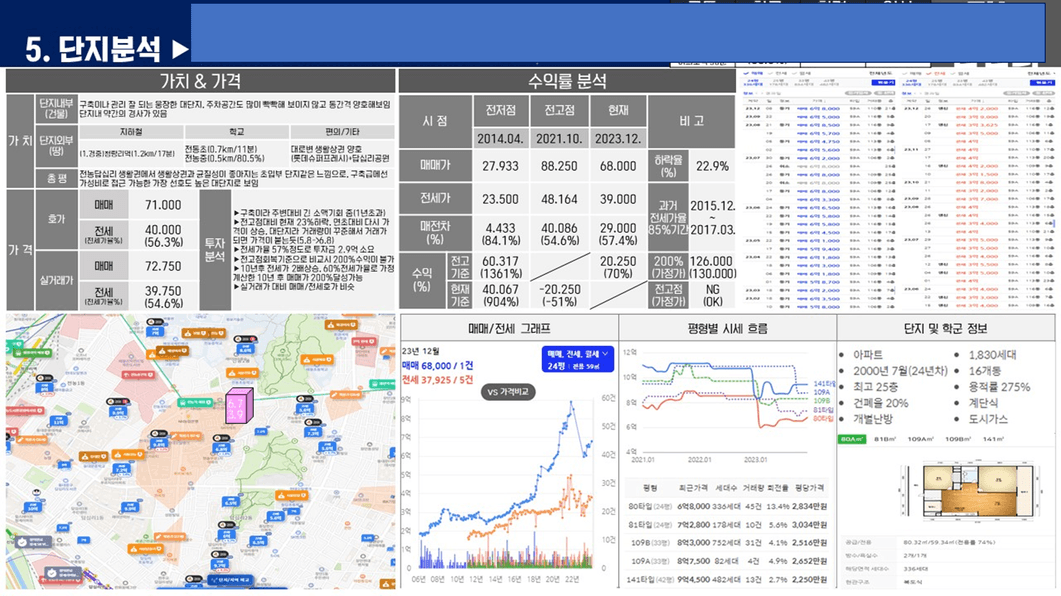Click the 23년 12월 label above the chart
Image resolution: width=1061 pixels, height=596 pixels.
(420, 351)
